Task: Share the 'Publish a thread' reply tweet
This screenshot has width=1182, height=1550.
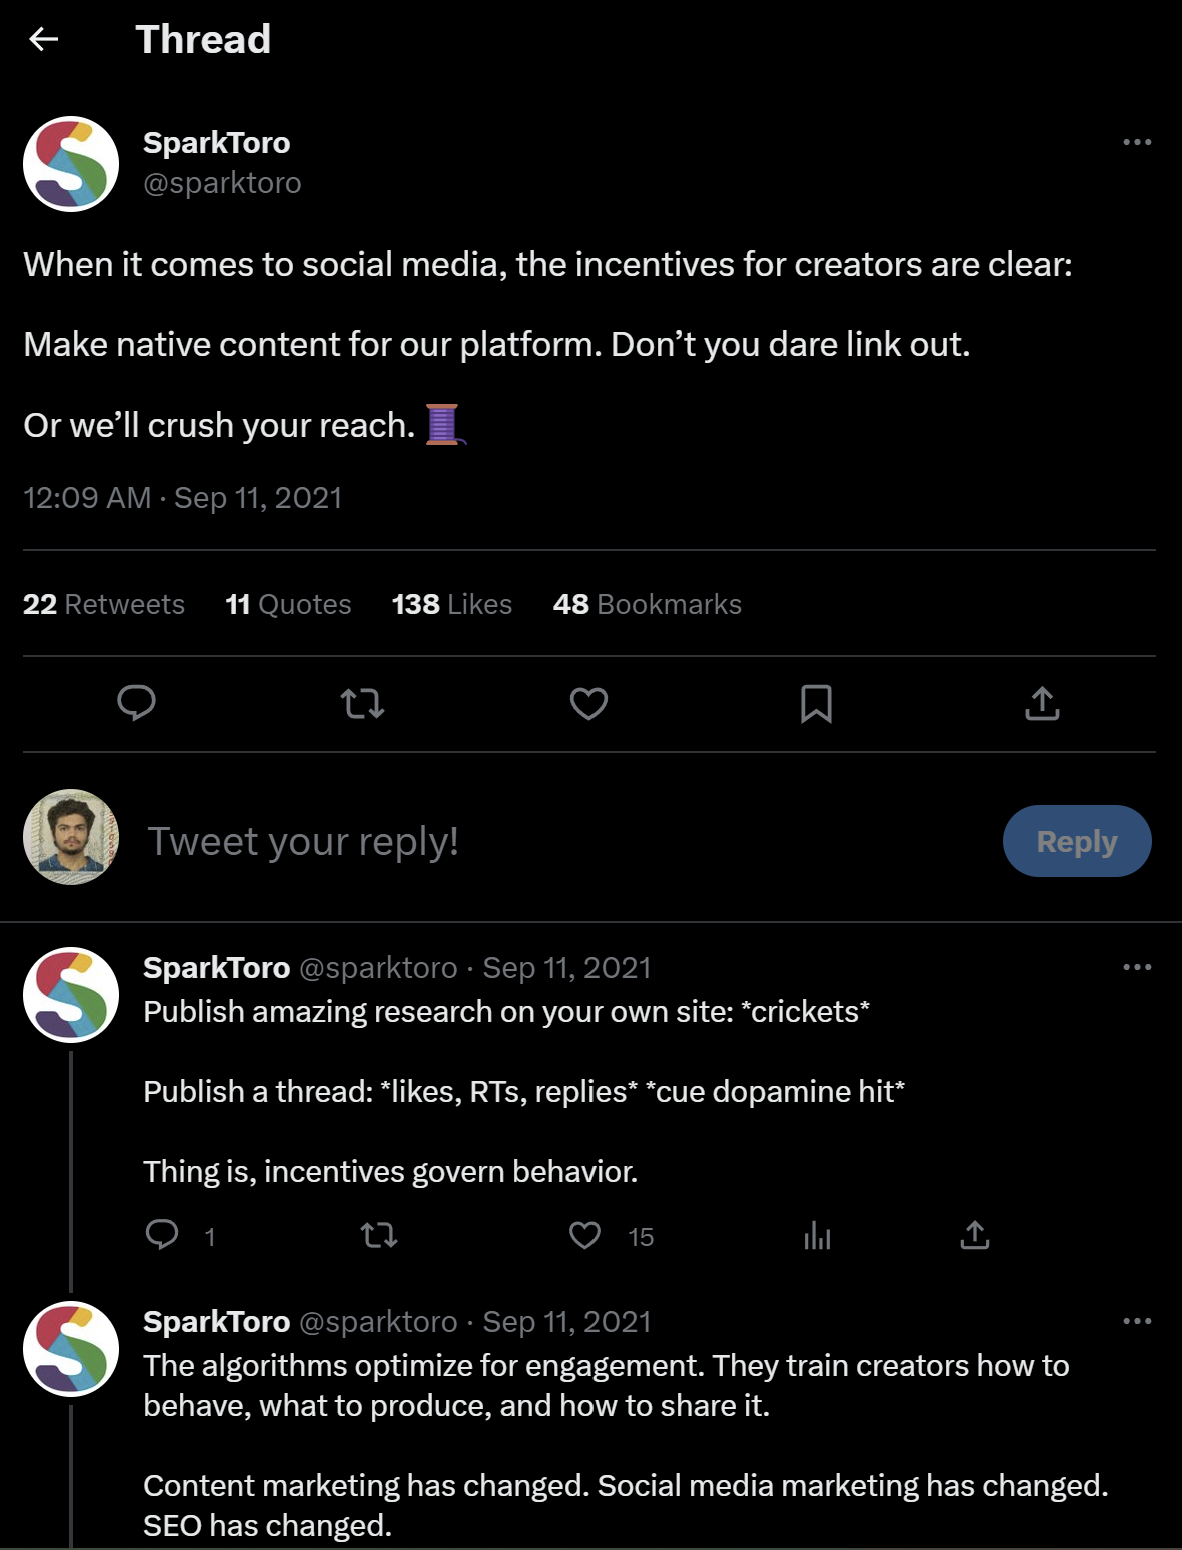Action: click(974, 1236)
